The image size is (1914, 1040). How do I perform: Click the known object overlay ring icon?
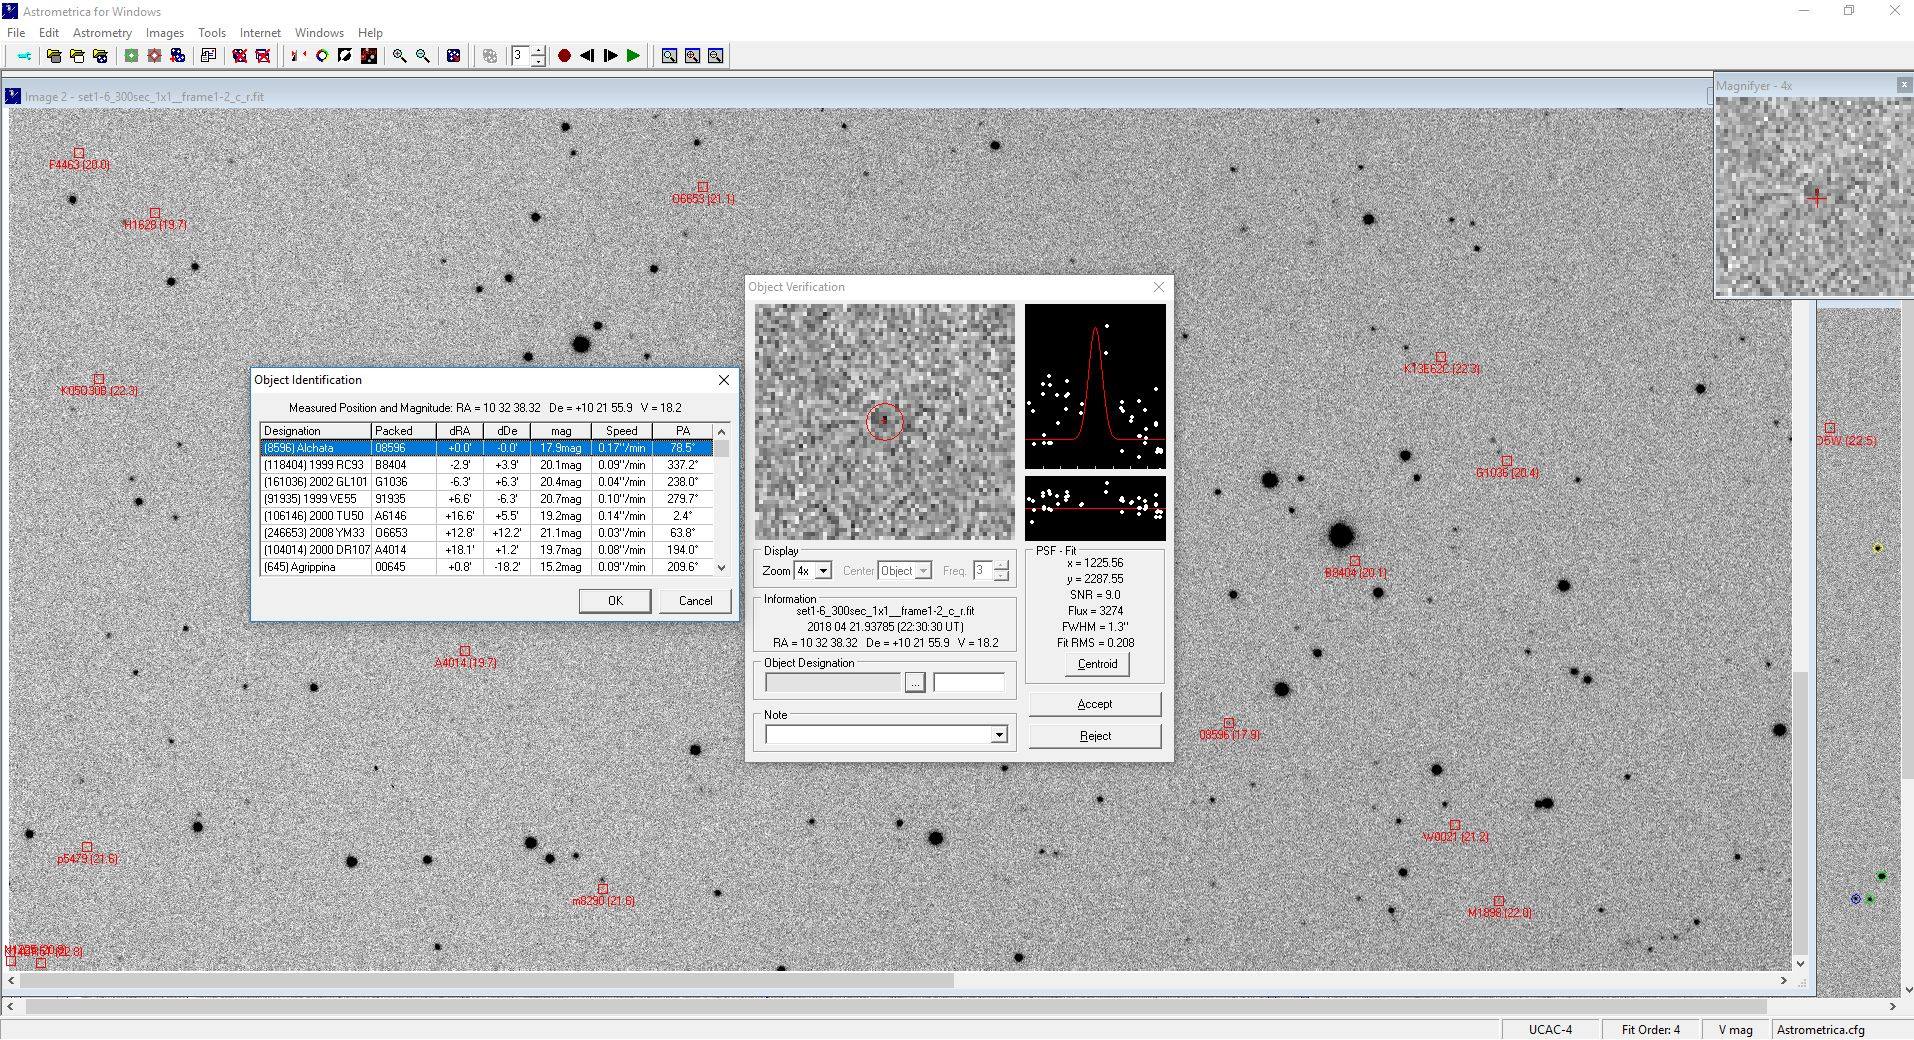click(322, 56)
